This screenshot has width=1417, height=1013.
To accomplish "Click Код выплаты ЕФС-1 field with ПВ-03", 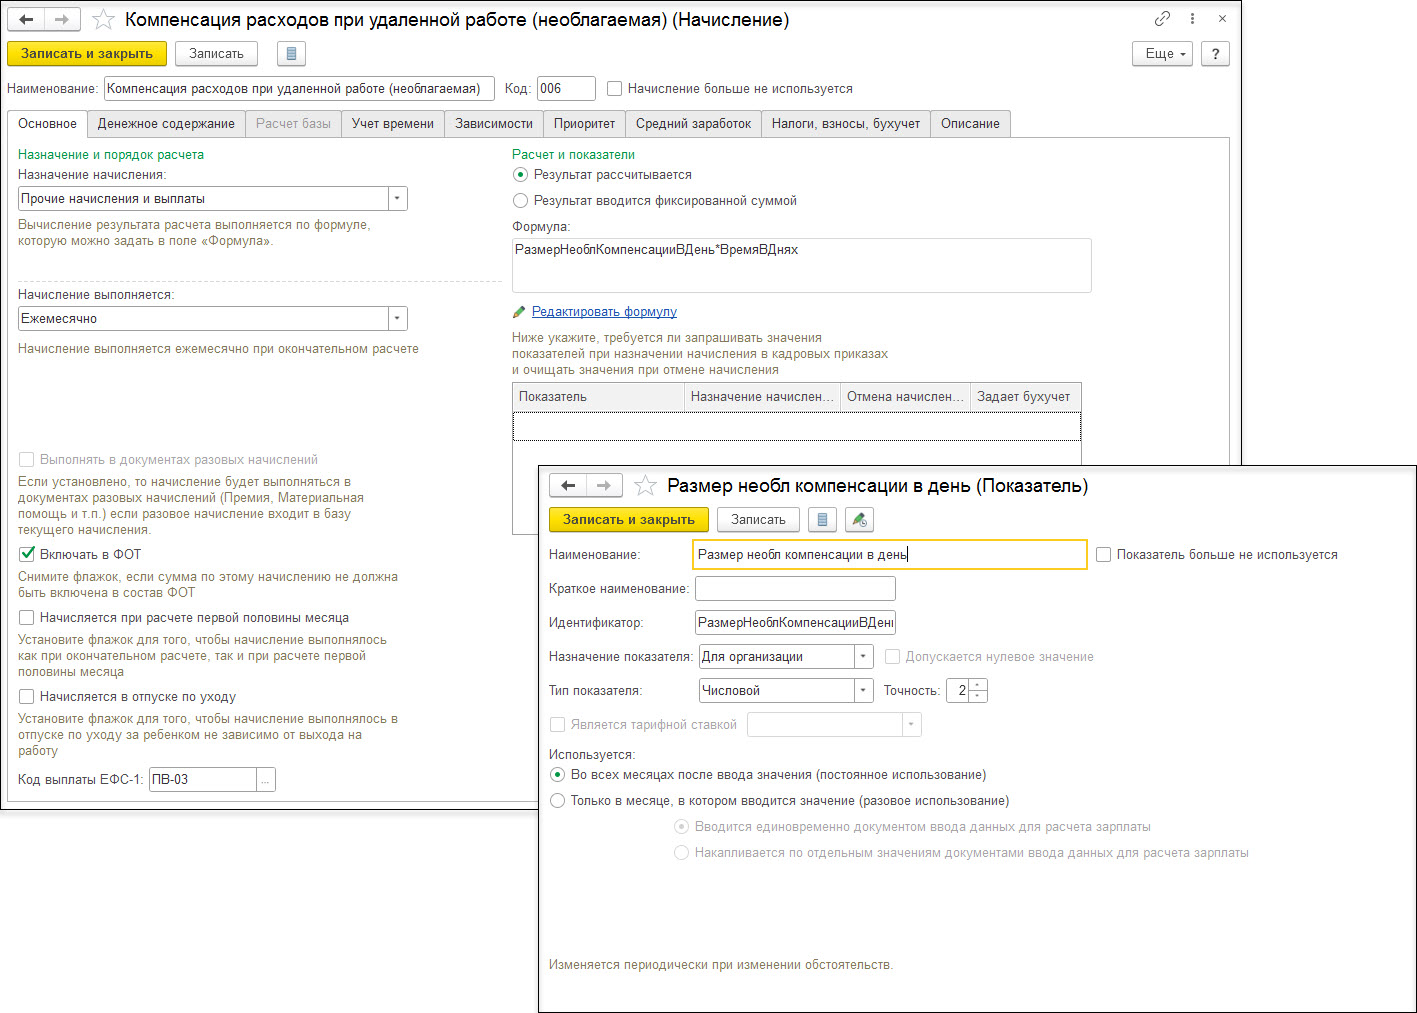I will click(x=203, y=780).
